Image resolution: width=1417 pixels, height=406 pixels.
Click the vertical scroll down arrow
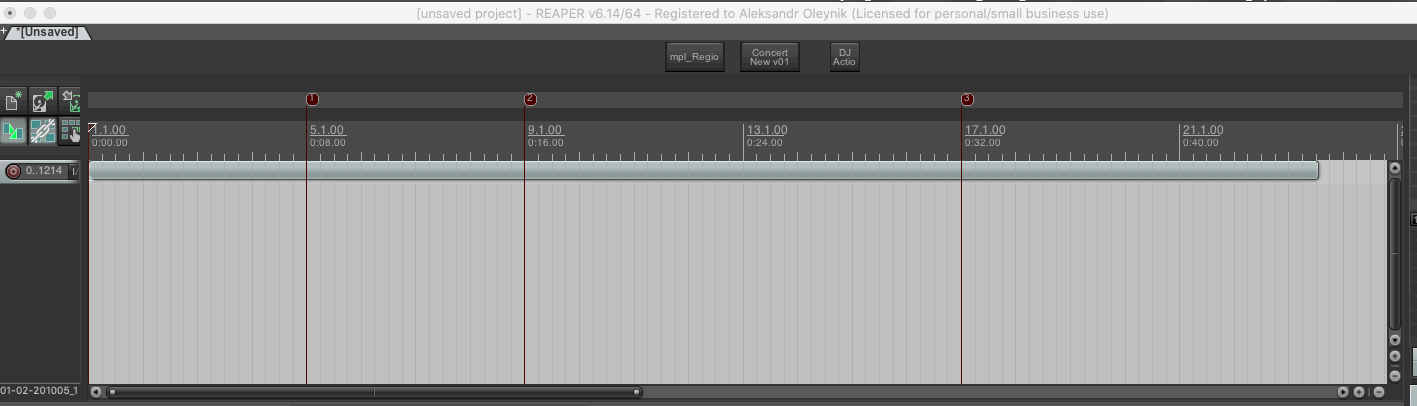[x=1395, y=340]
